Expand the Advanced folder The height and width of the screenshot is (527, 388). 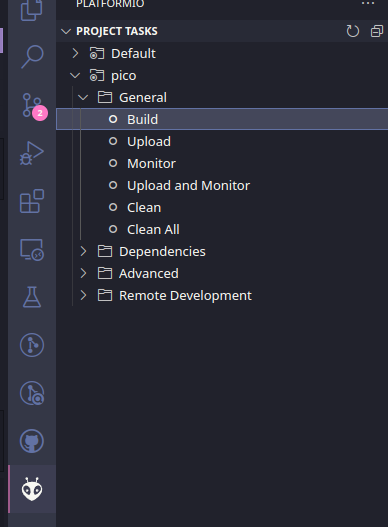pyautogui.click(x=83, y=273)
